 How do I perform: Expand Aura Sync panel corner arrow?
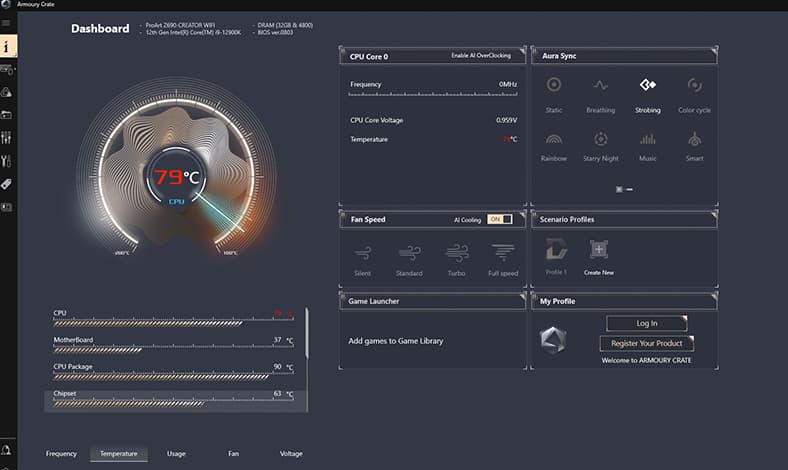[714, 50]
